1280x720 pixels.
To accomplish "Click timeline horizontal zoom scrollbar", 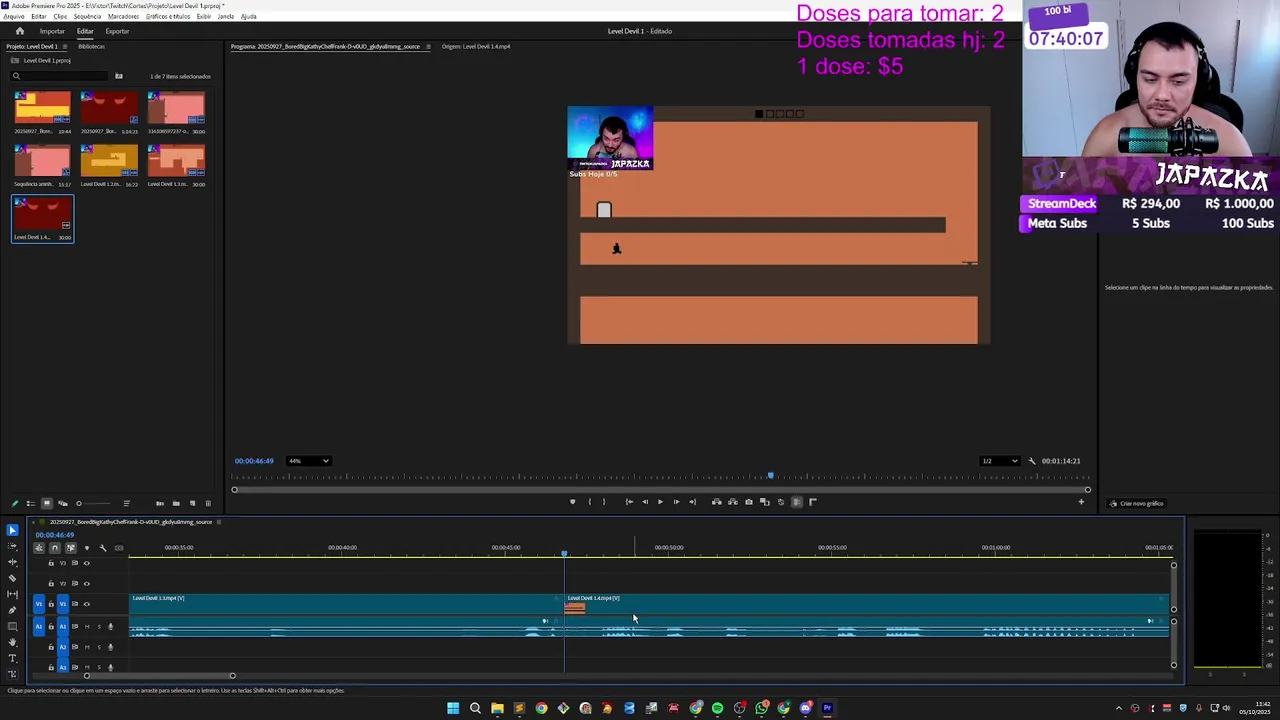I will click(159, 676).
